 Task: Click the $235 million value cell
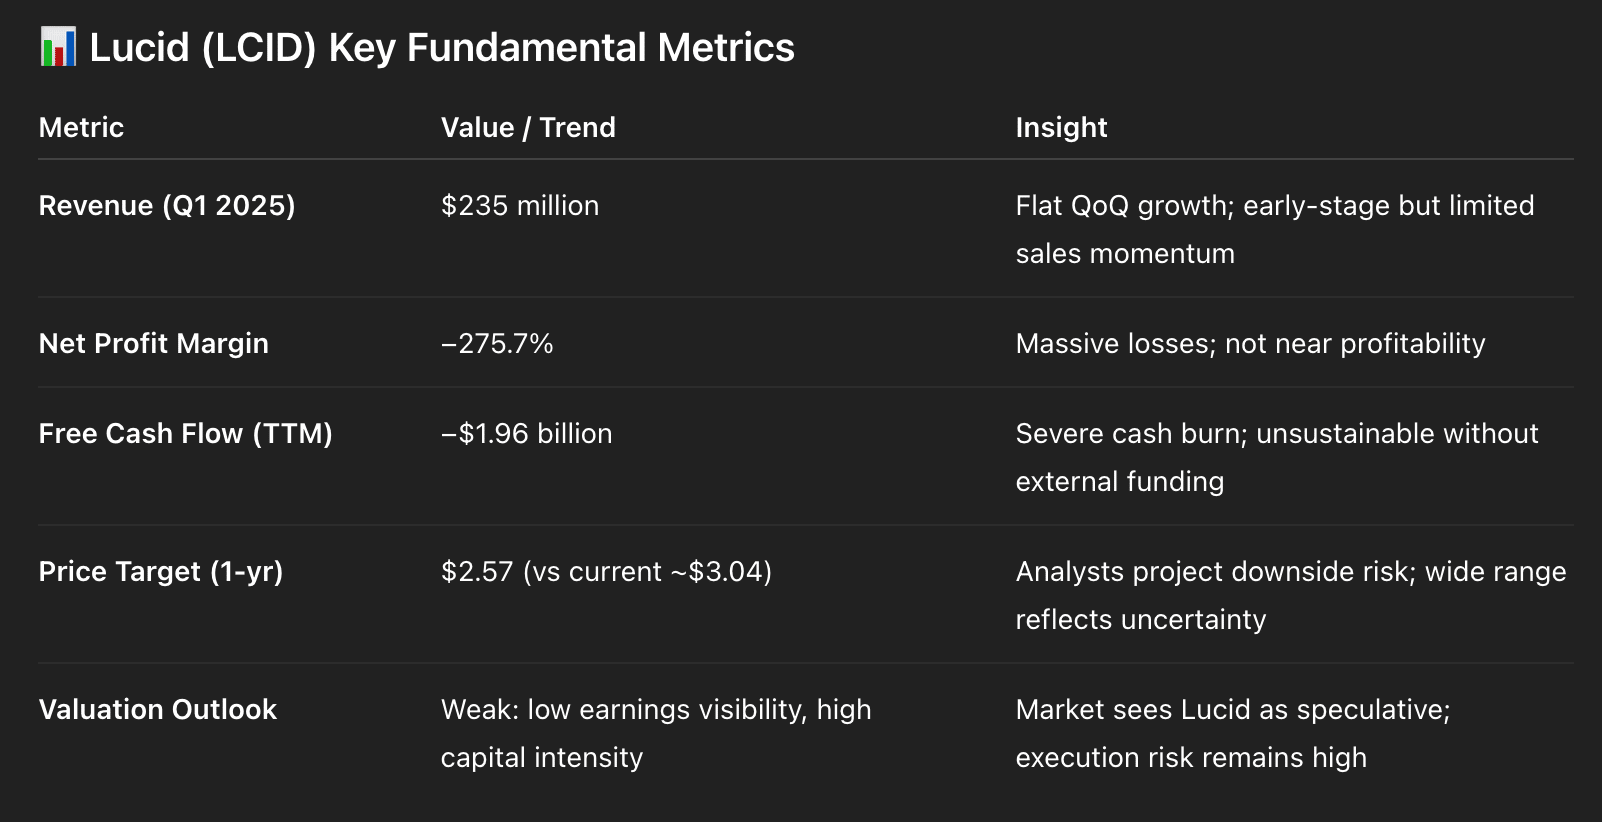tap(520, 205)
